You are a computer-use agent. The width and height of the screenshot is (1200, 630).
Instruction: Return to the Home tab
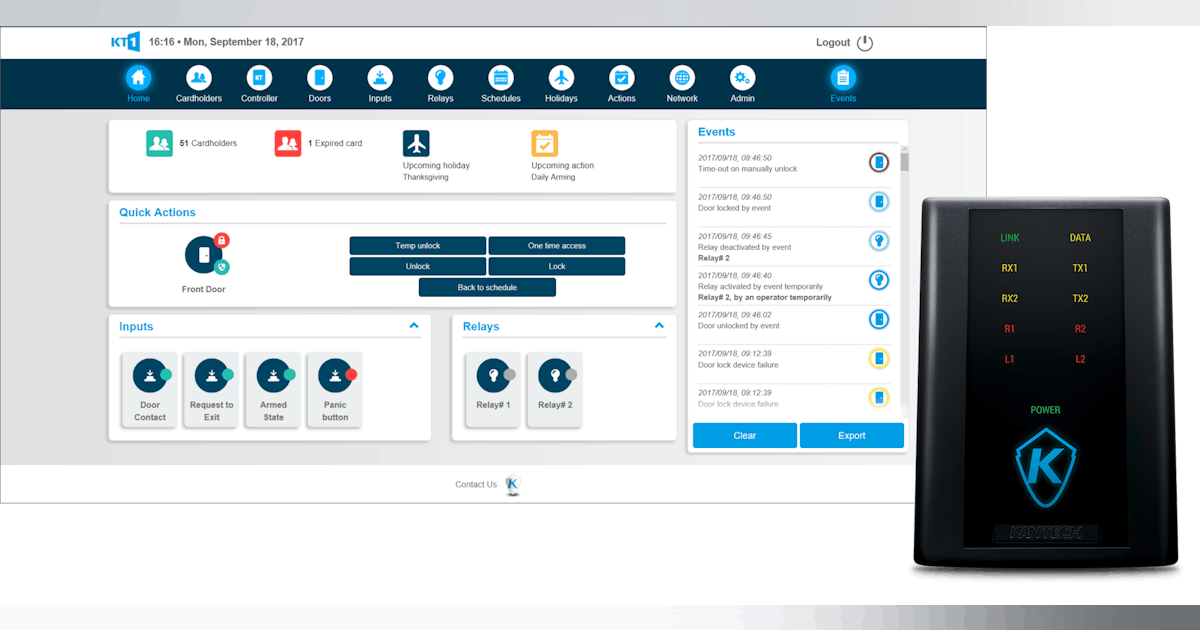[138, 77]
